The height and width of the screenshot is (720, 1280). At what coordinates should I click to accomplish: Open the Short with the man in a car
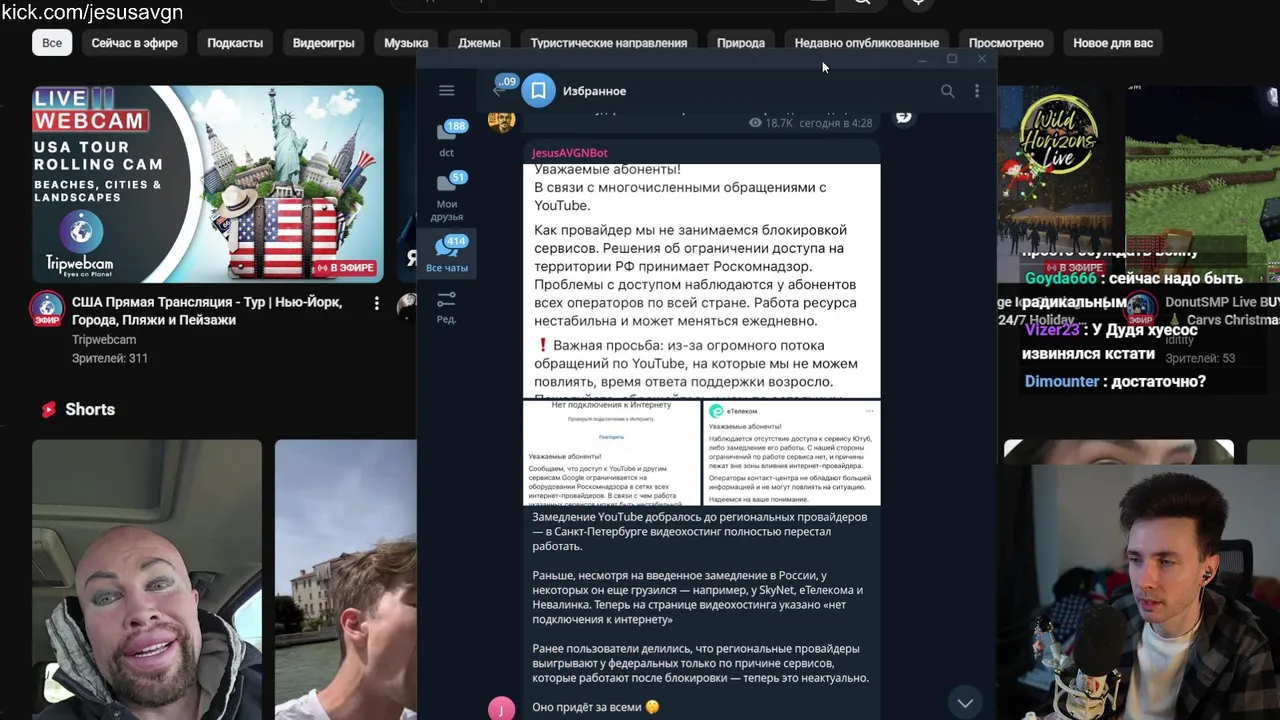(x=147, y=580)
